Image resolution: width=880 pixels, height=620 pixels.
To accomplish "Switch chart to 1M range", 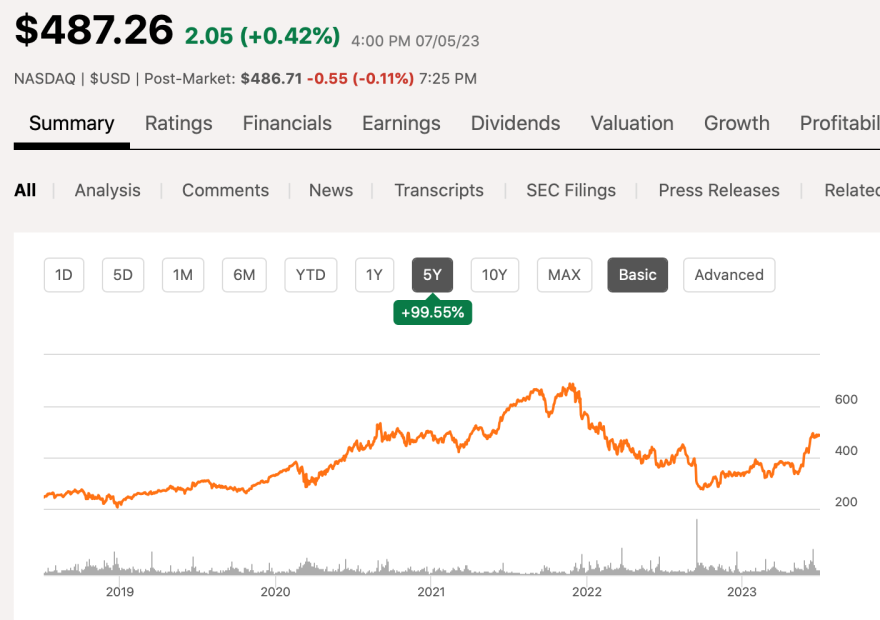I will [183, 275].
